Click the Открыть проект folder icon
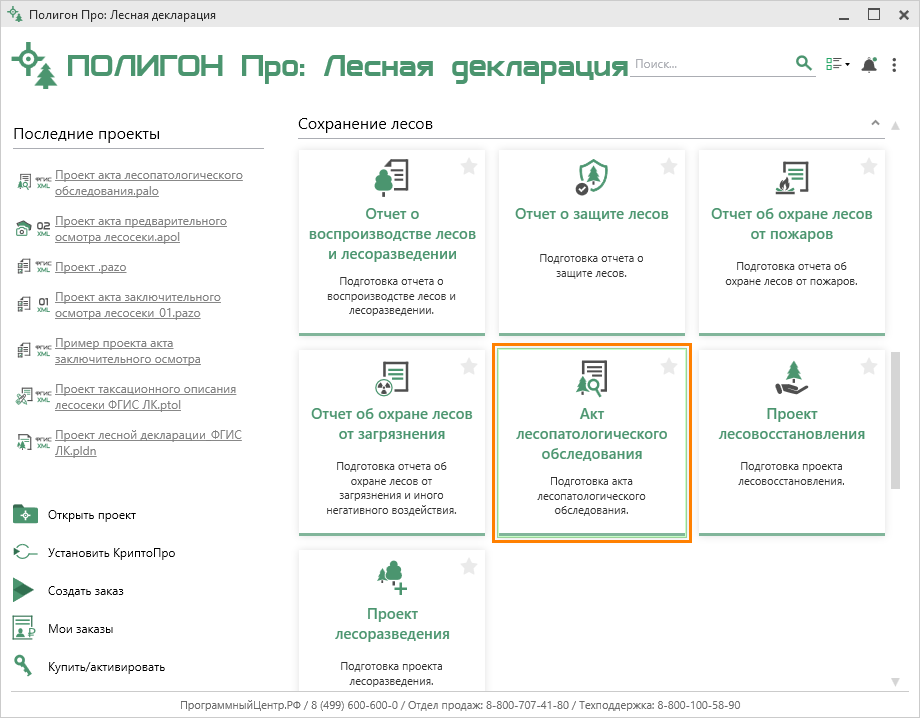Image resolution: width=920 pixels, height=718 pixels. pyautogui.click(x=25, y=514)
